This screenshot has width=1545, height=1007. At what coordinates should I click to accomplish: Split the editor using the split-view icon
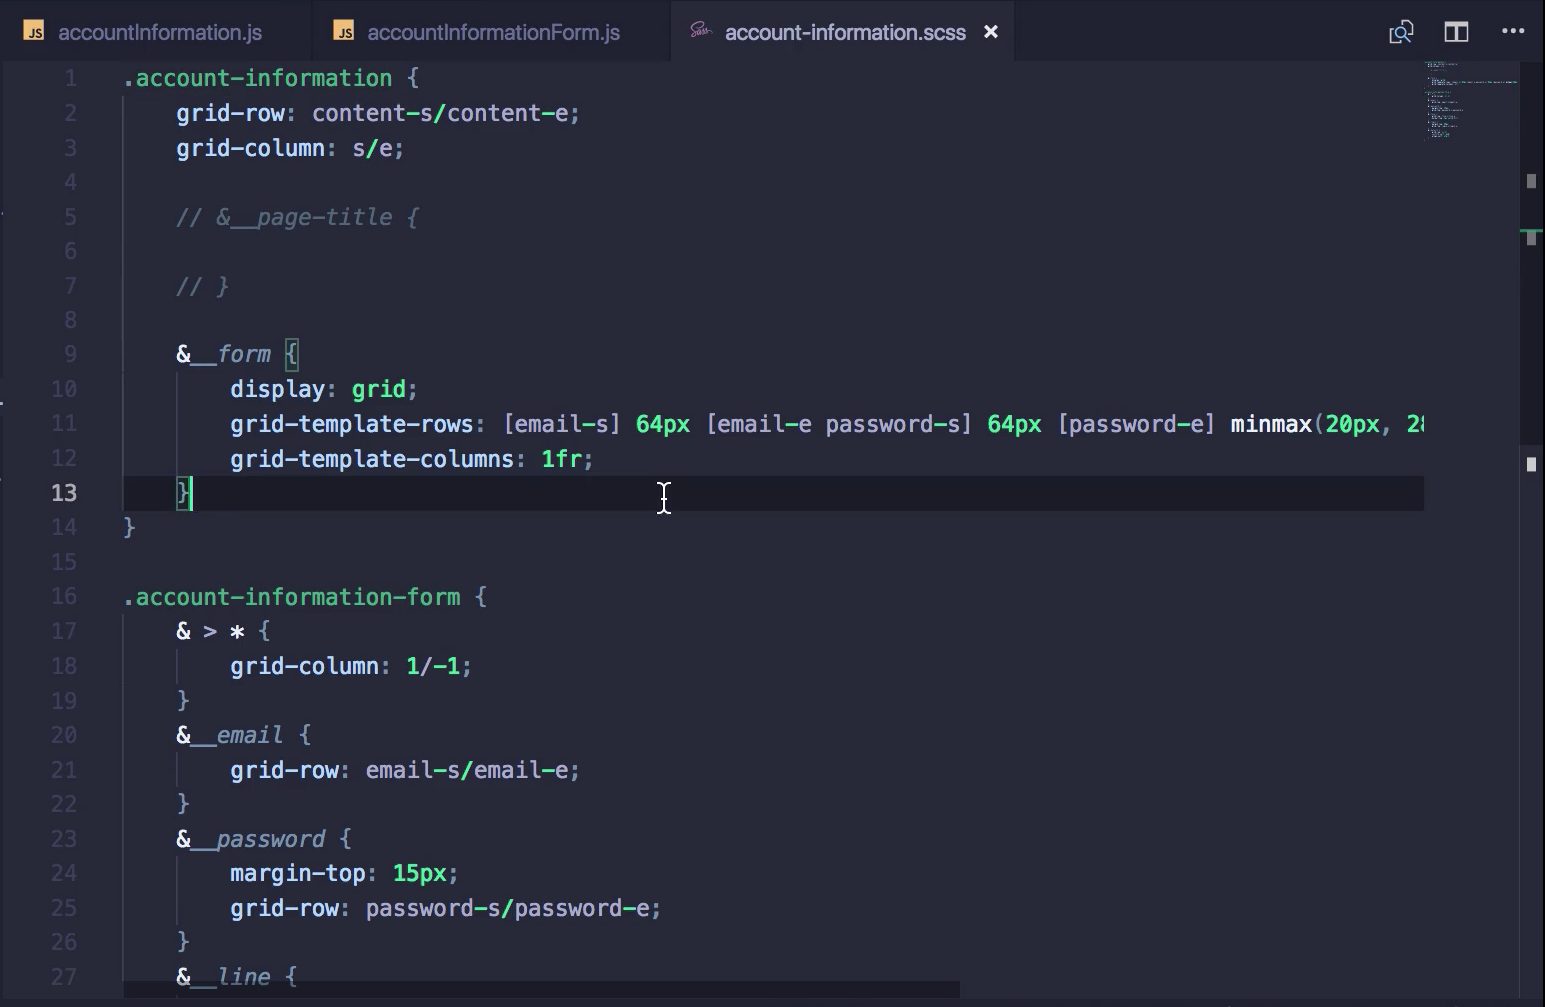(1456, 31)
